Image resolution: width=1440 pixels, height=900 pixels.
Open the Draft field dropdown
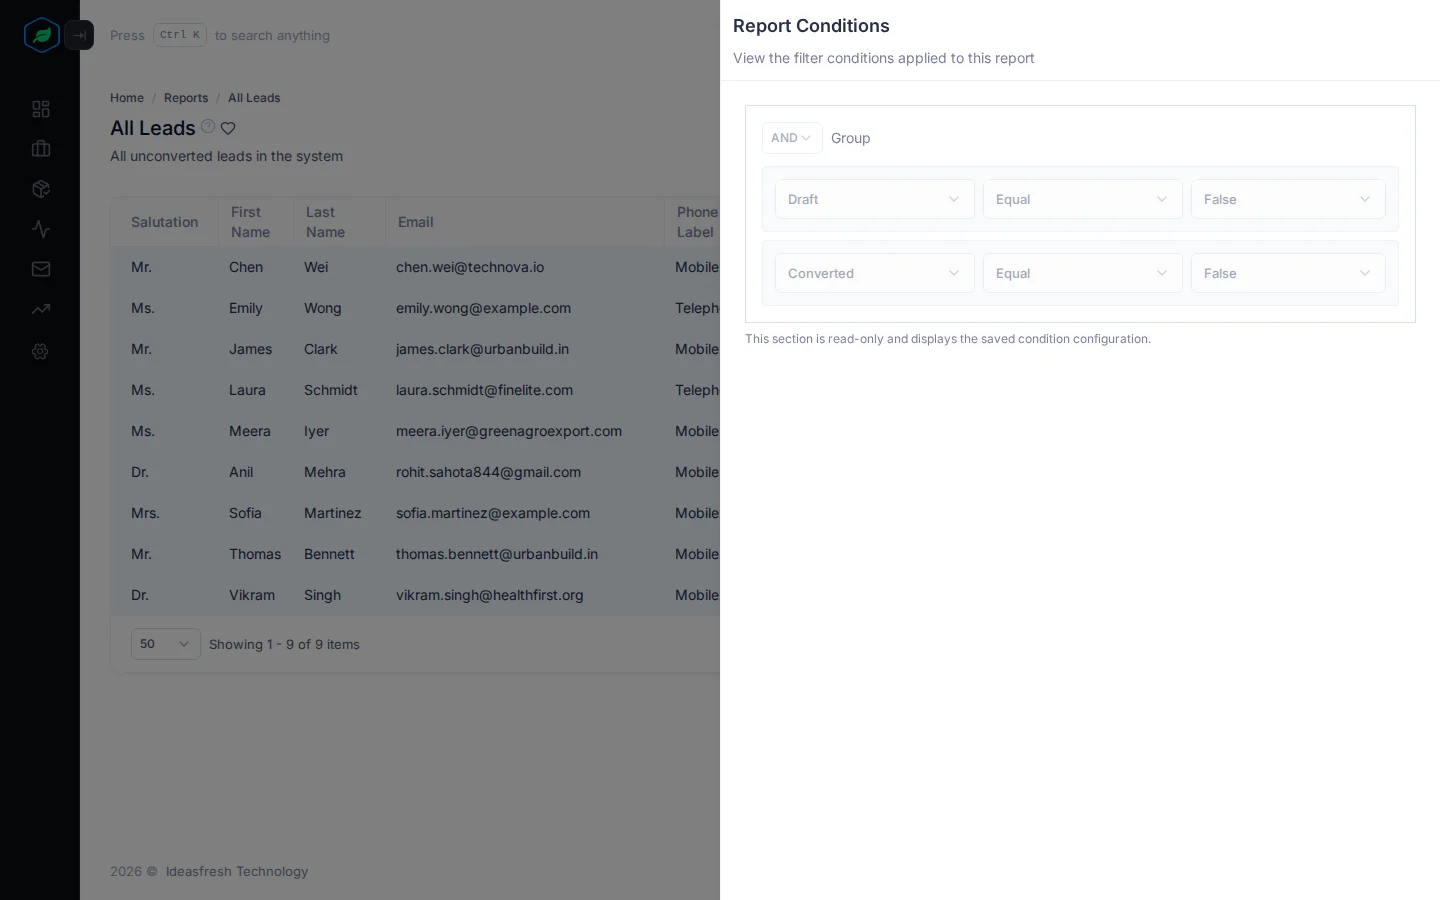click(875, 199)
